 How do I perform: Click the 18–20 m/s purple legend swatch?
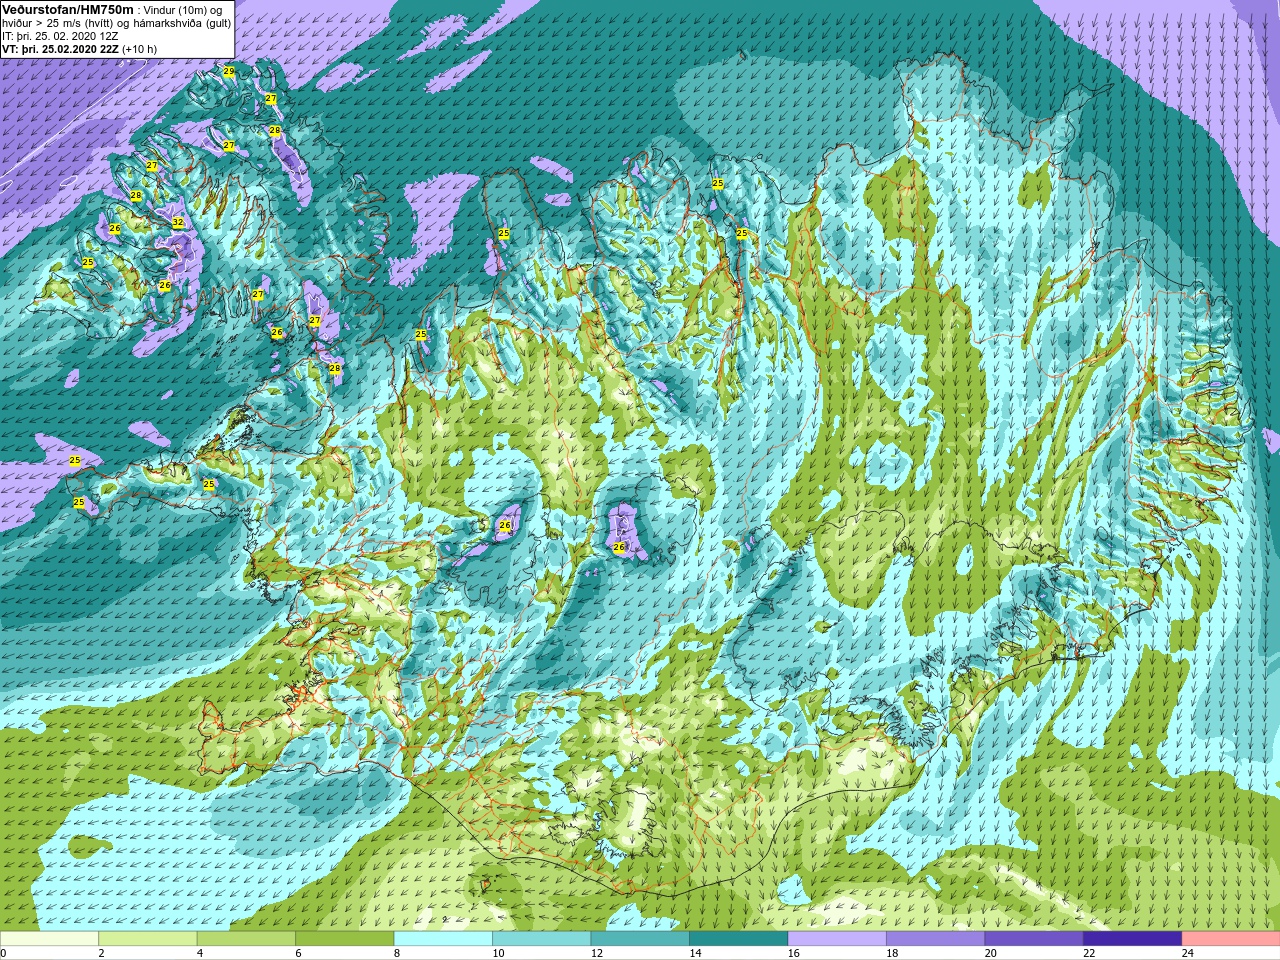(x=936, y=939)
